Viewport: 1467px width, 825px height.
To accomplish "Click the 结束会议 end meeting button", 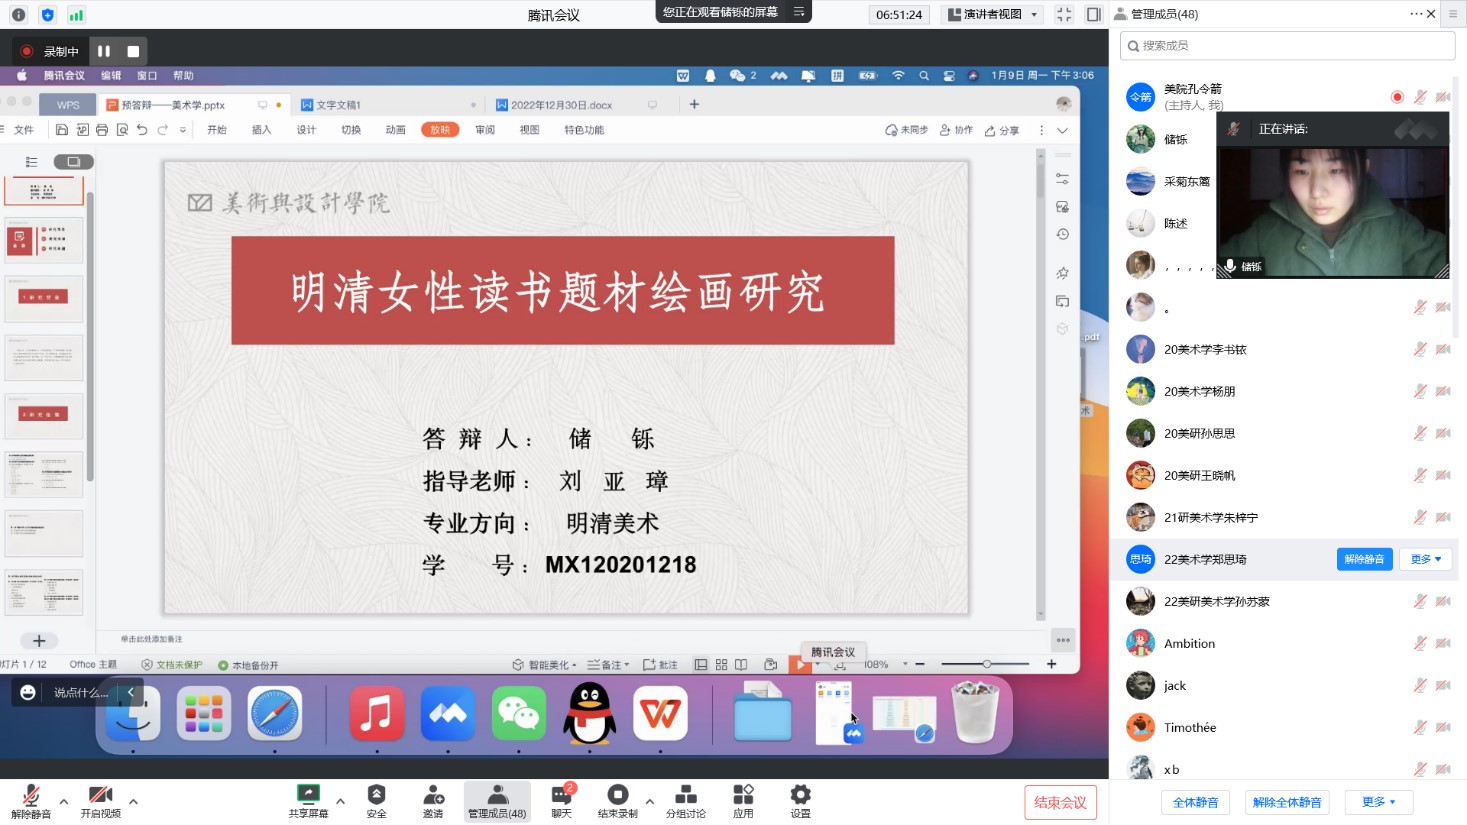I will tap(1060, 802).
